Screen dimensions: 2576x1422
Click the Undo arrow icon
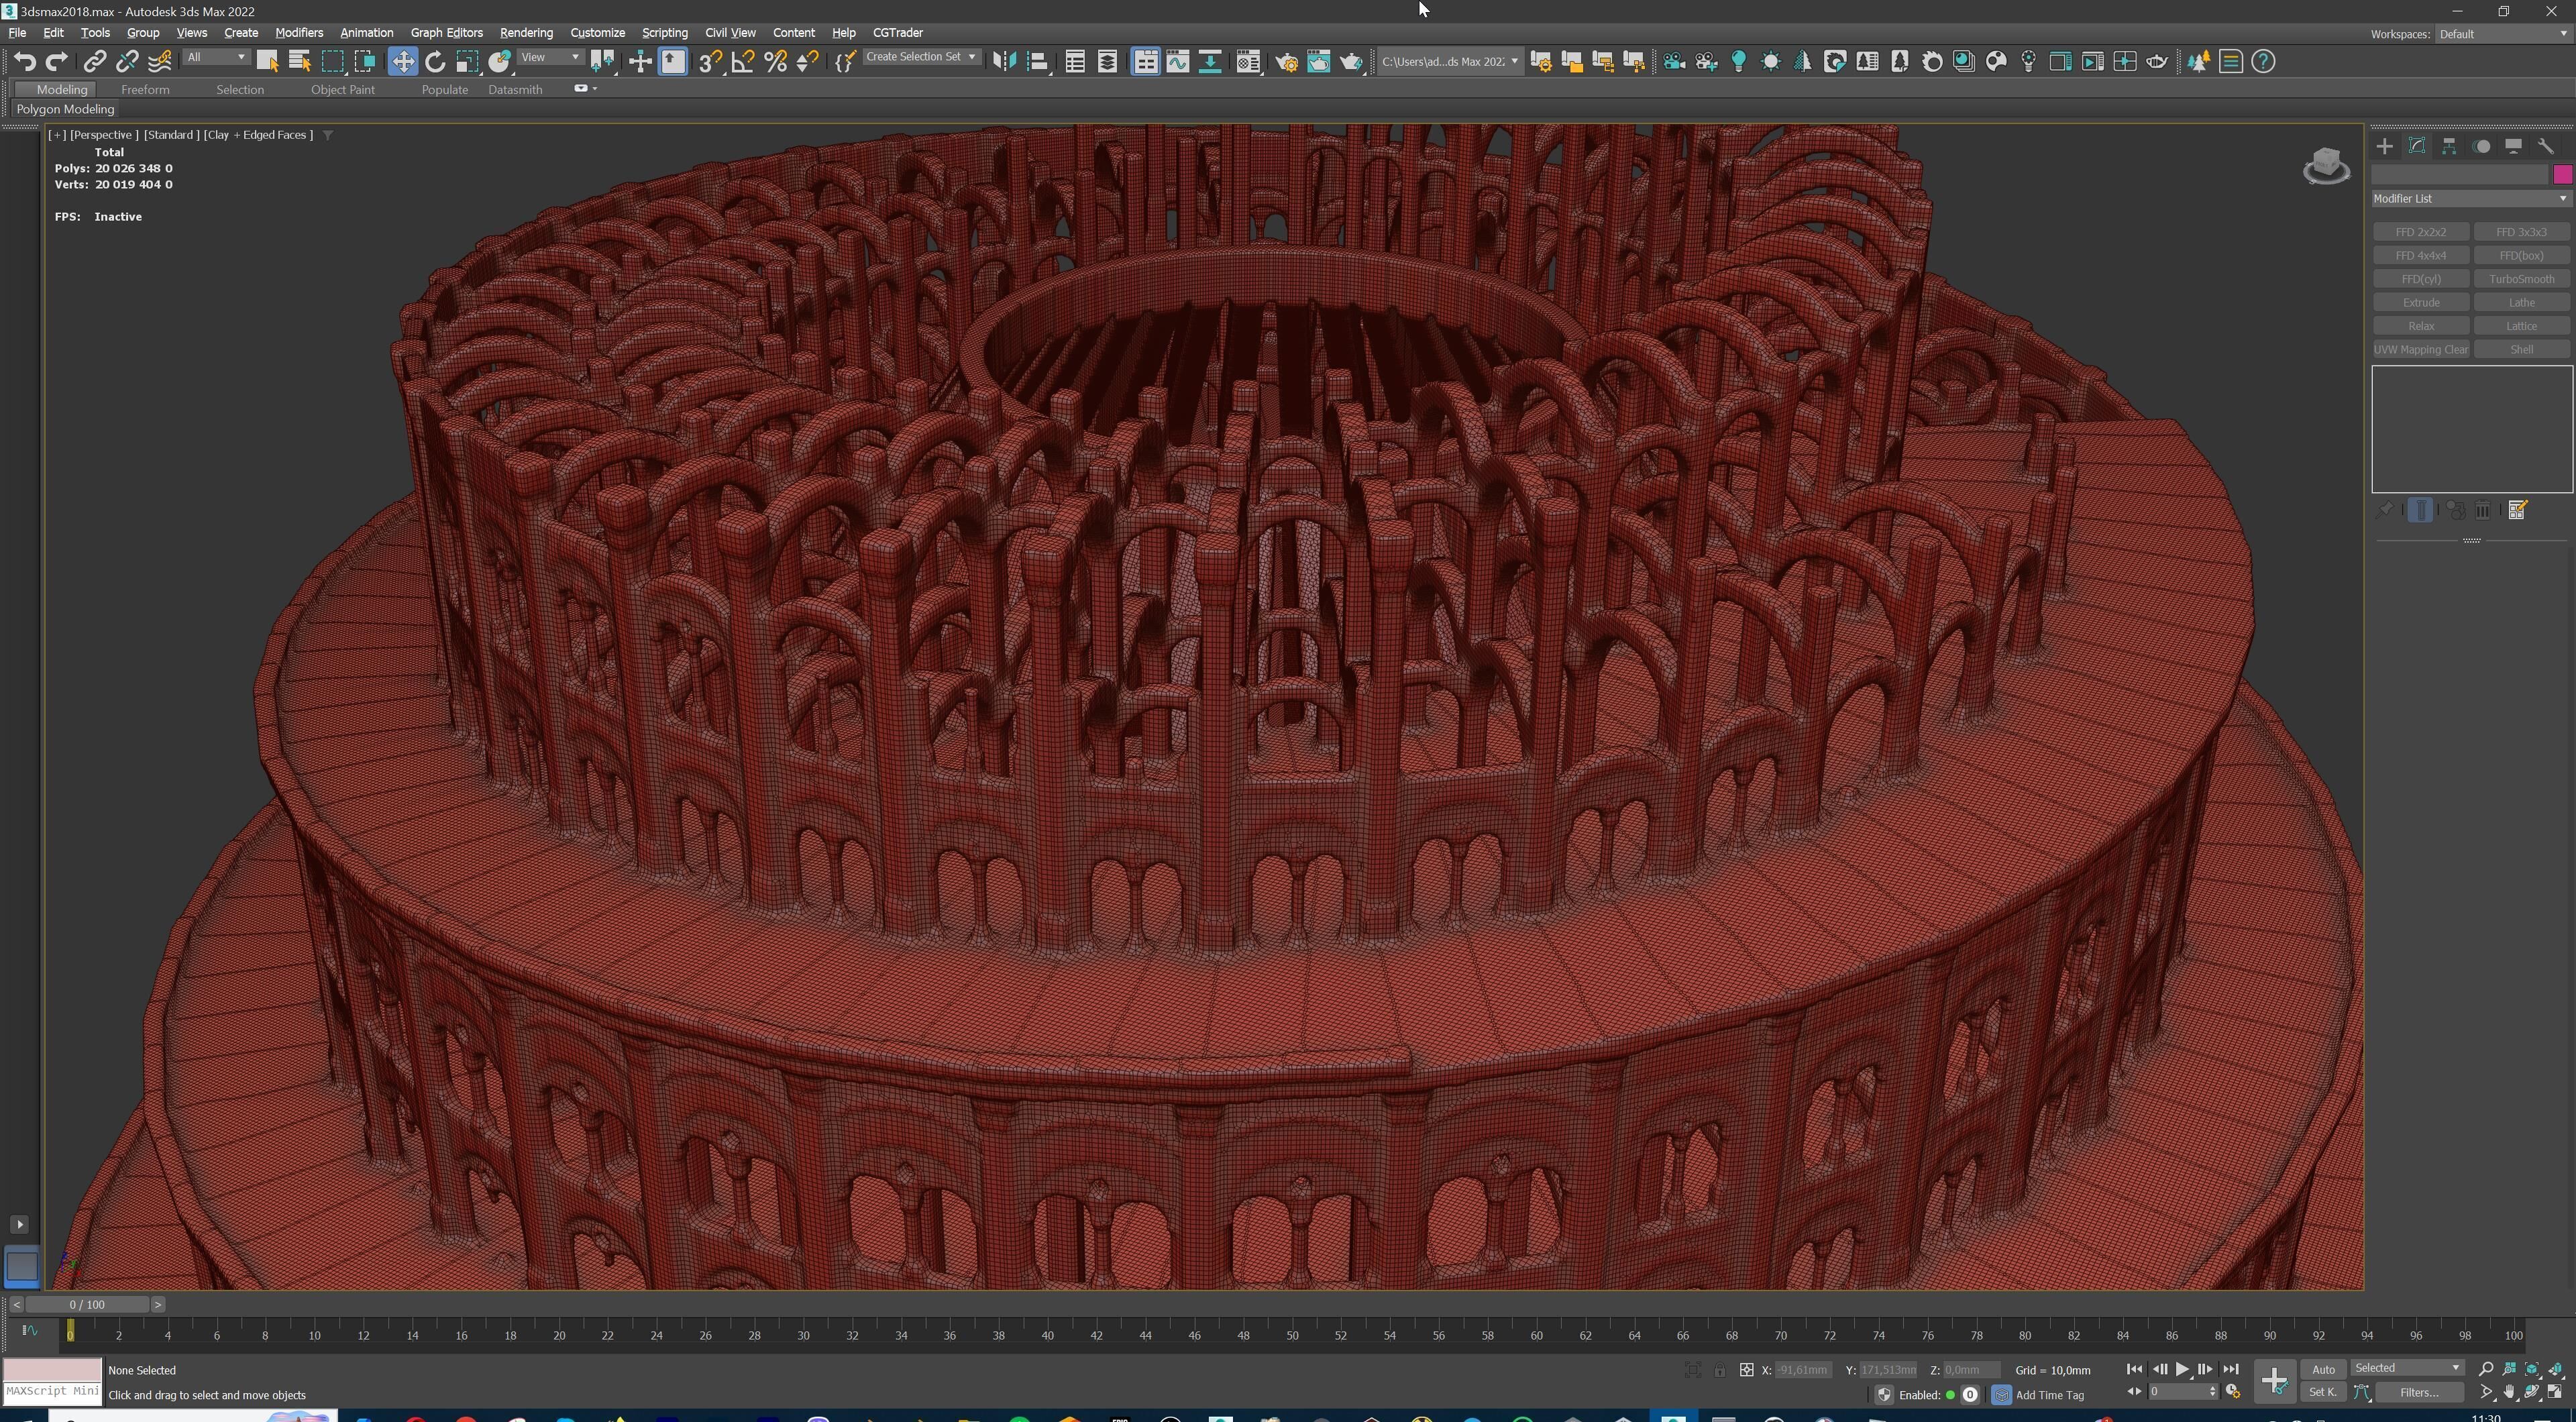[x=25, y=62]
